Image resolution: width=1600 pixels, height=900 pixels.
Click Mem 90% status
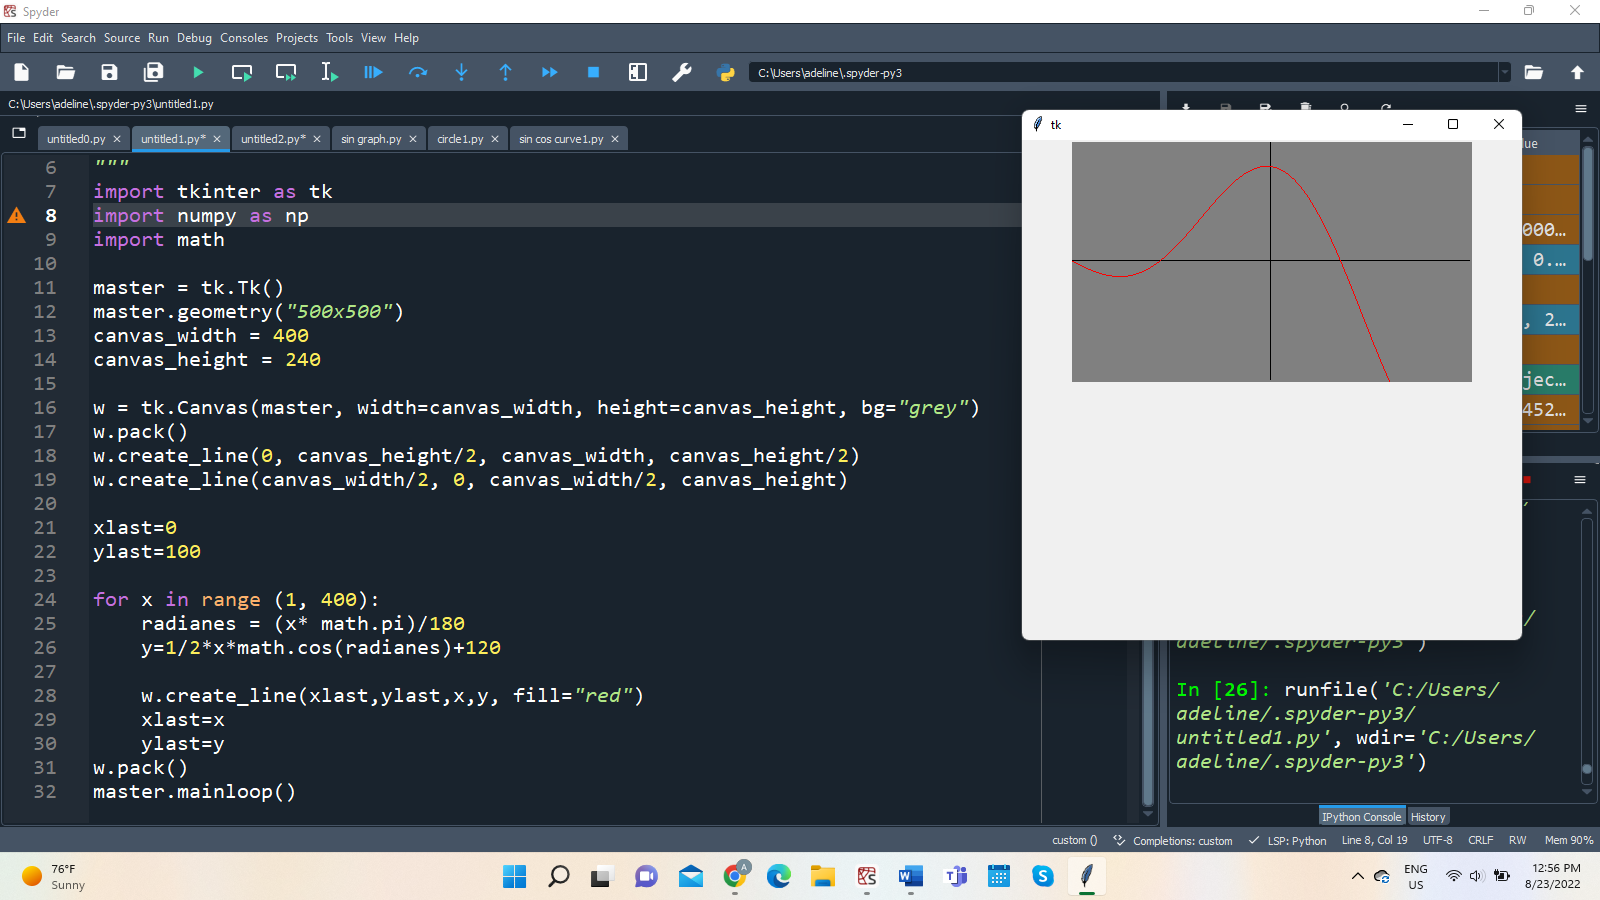click(1569, 840)
